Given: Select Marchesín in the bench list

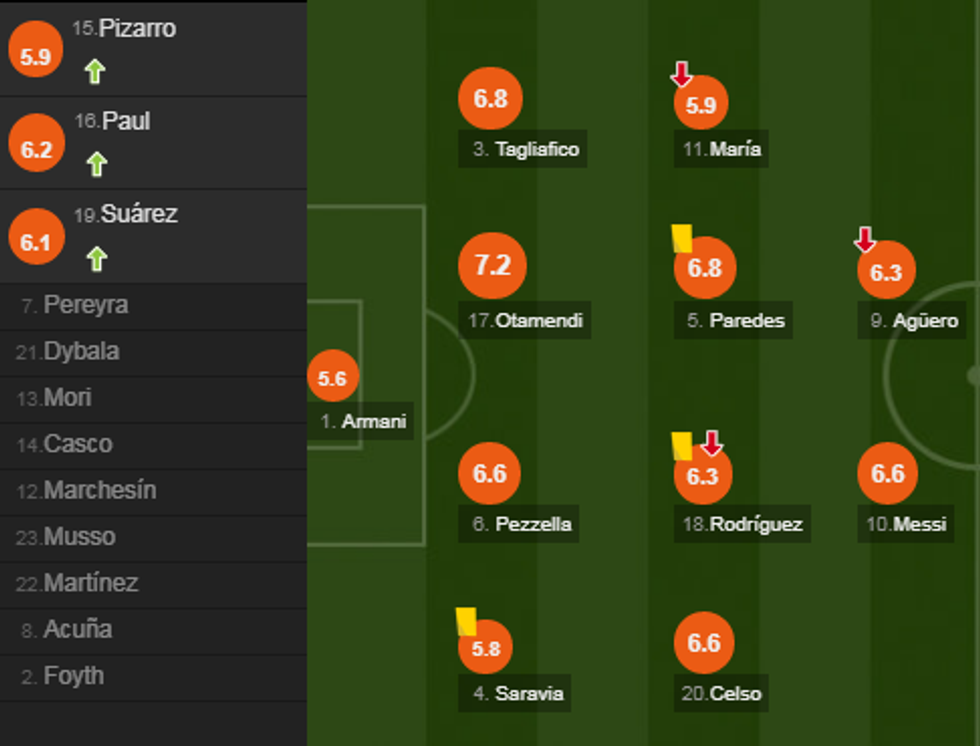Looking at the screenshot, I should pyautogui.click(x=100, y=491).
